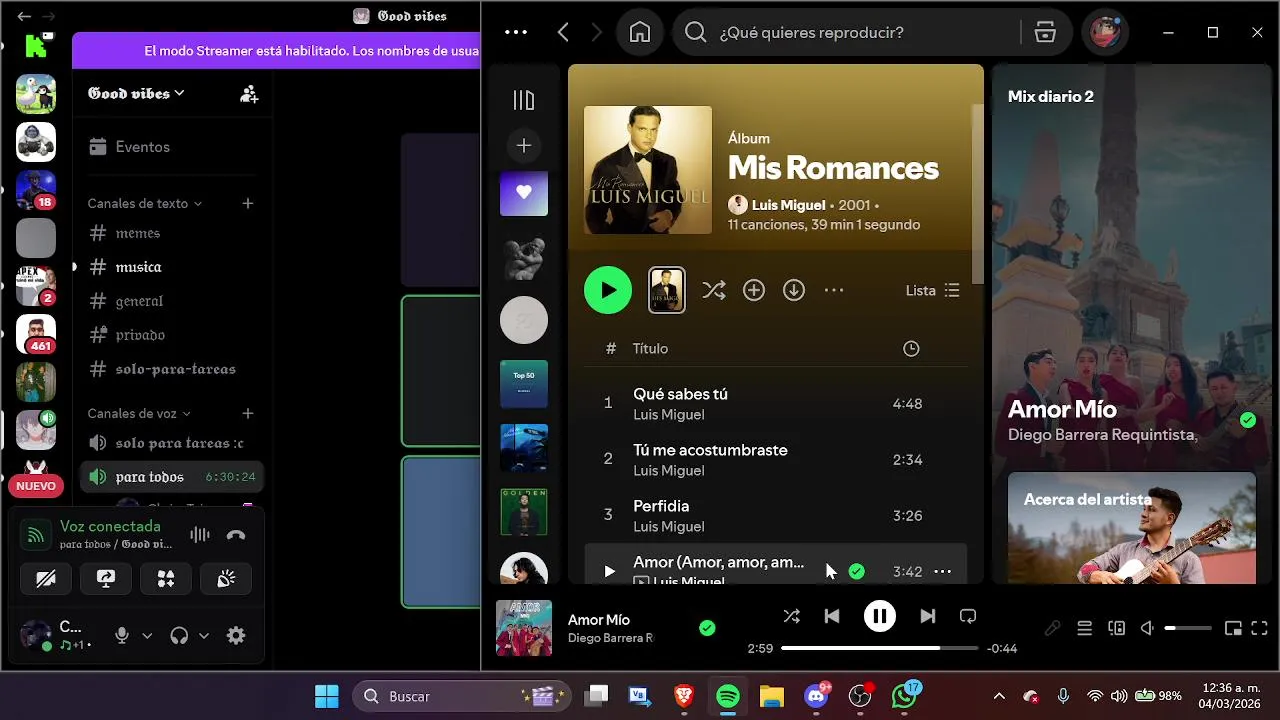Open more options for the album

[x=834, y=290]
